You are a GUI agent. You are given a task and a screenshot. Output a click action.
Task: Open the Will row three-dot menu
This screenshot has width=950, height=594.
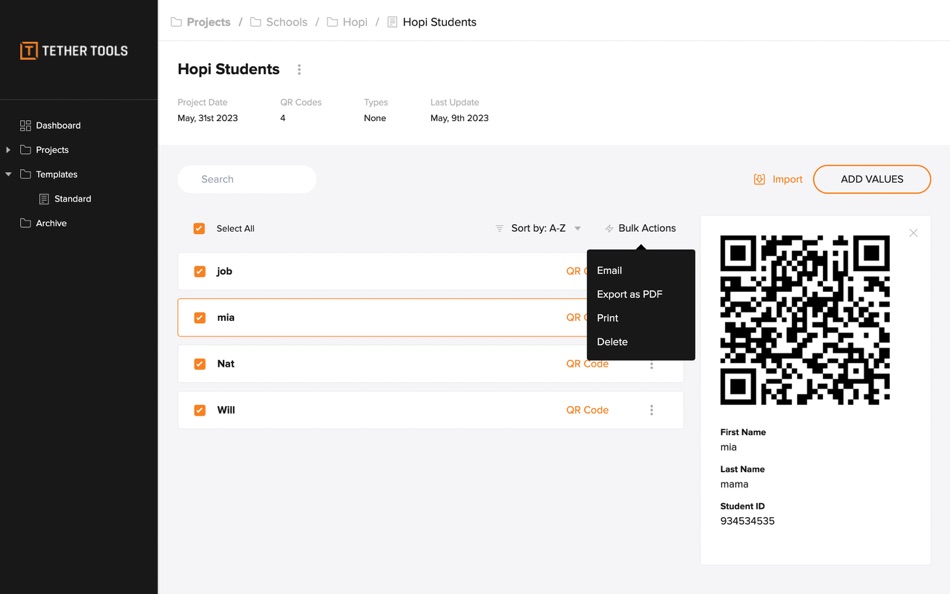(651, 410)
